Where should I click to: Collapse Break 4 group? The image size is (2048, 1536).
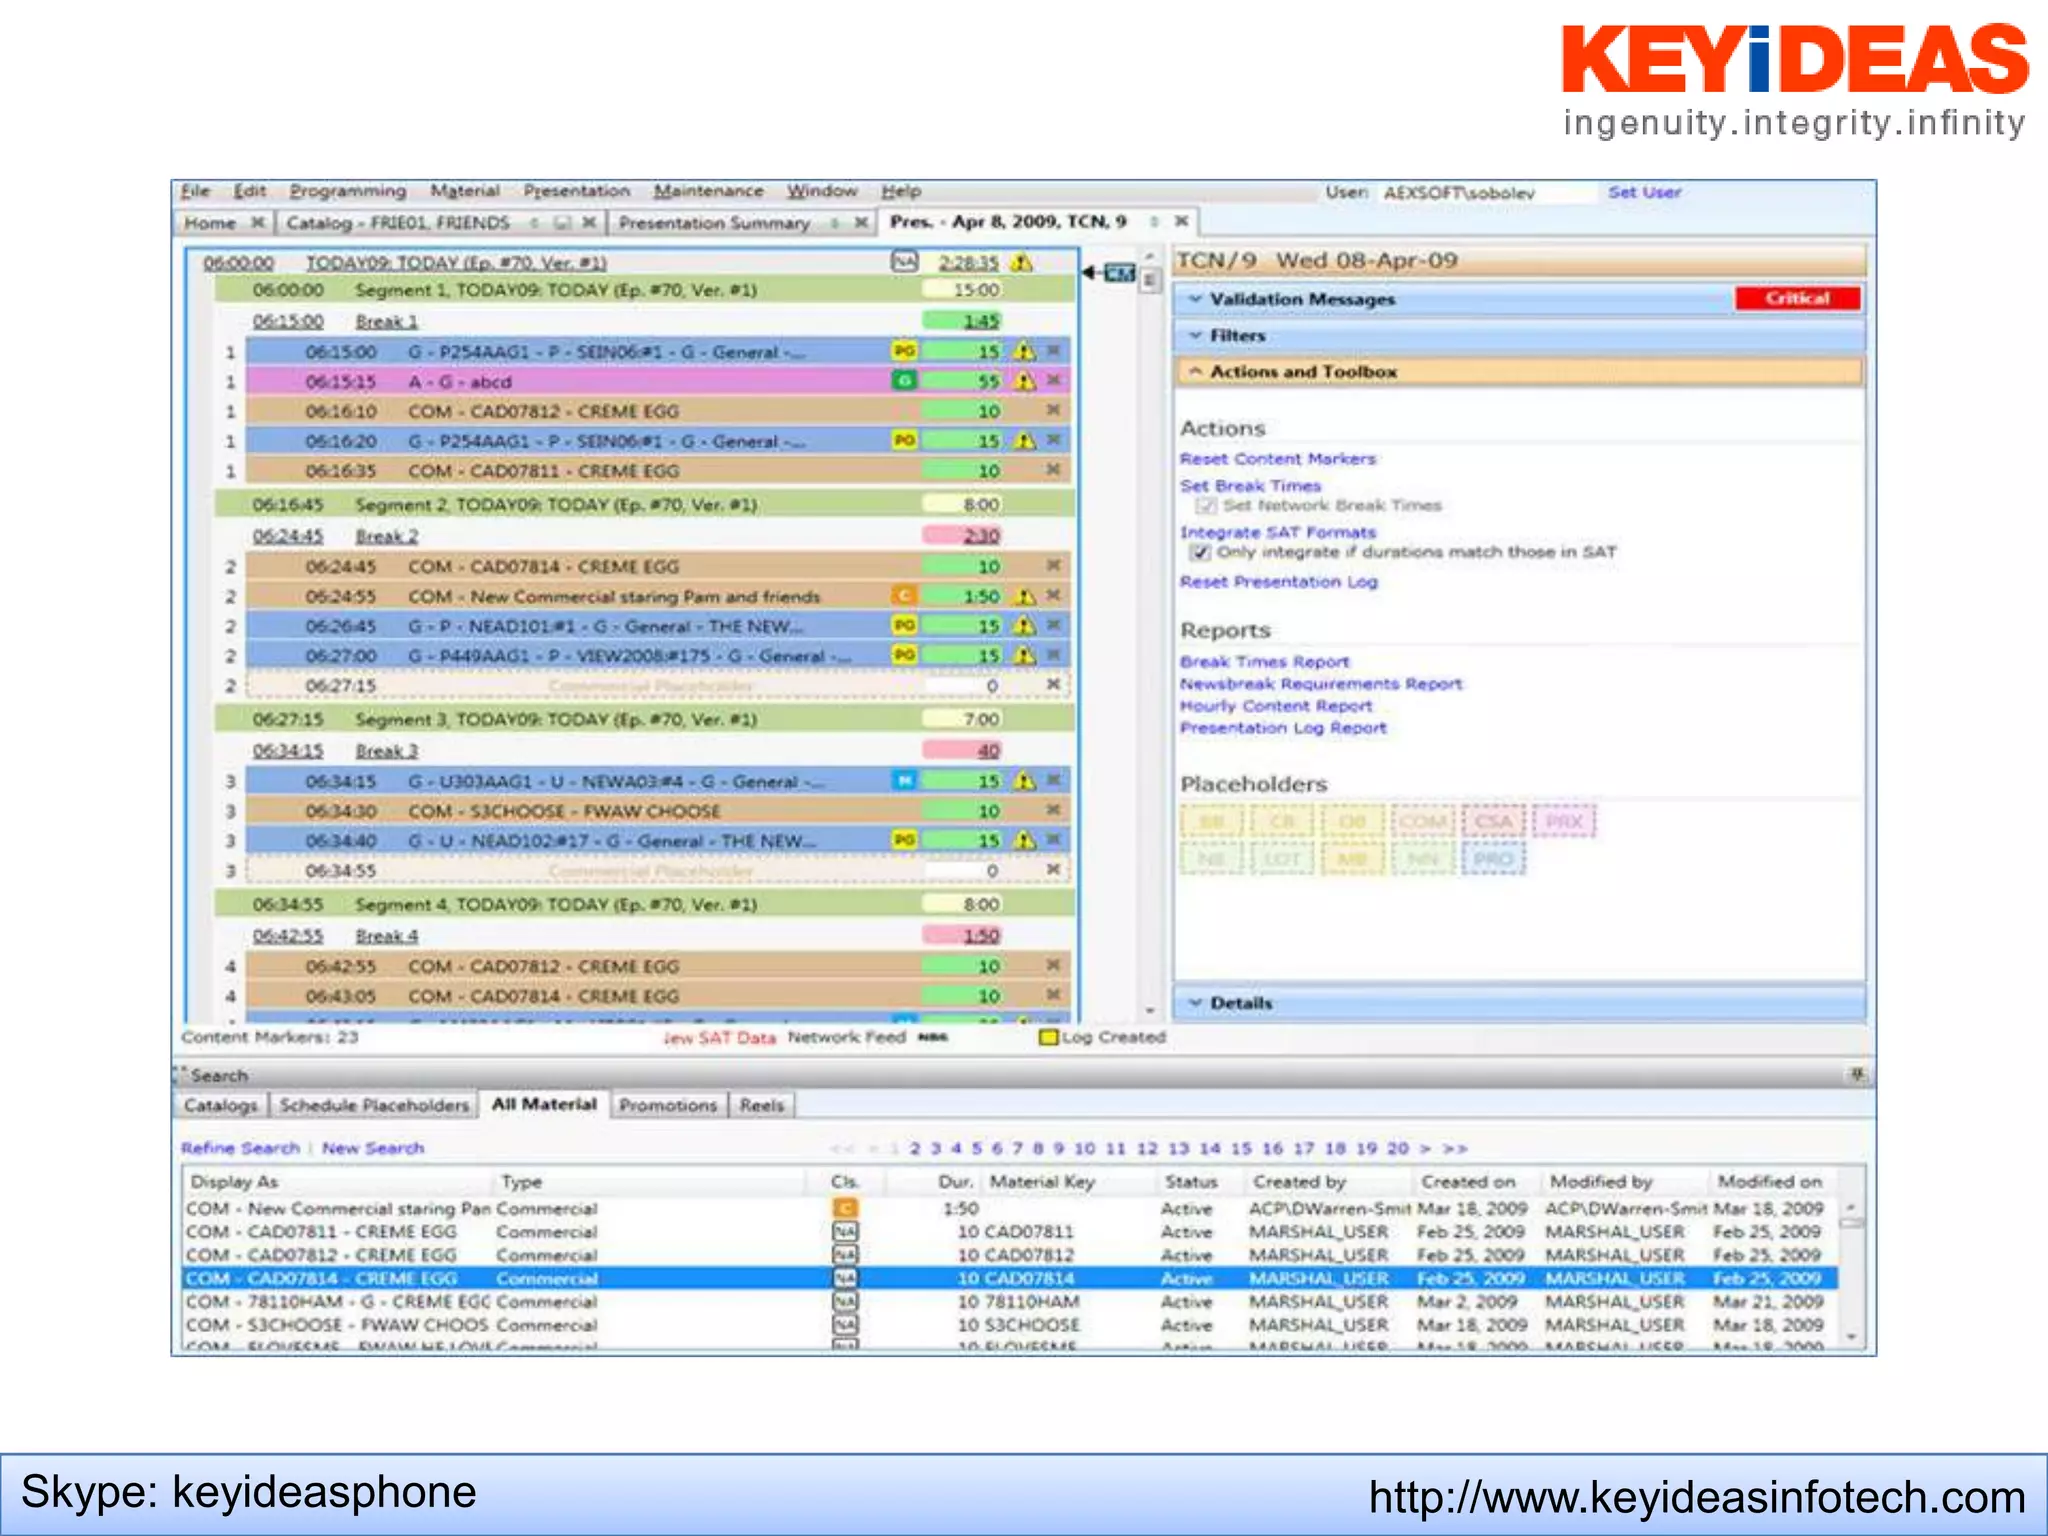pyautogui.click(x=386, y=936)
